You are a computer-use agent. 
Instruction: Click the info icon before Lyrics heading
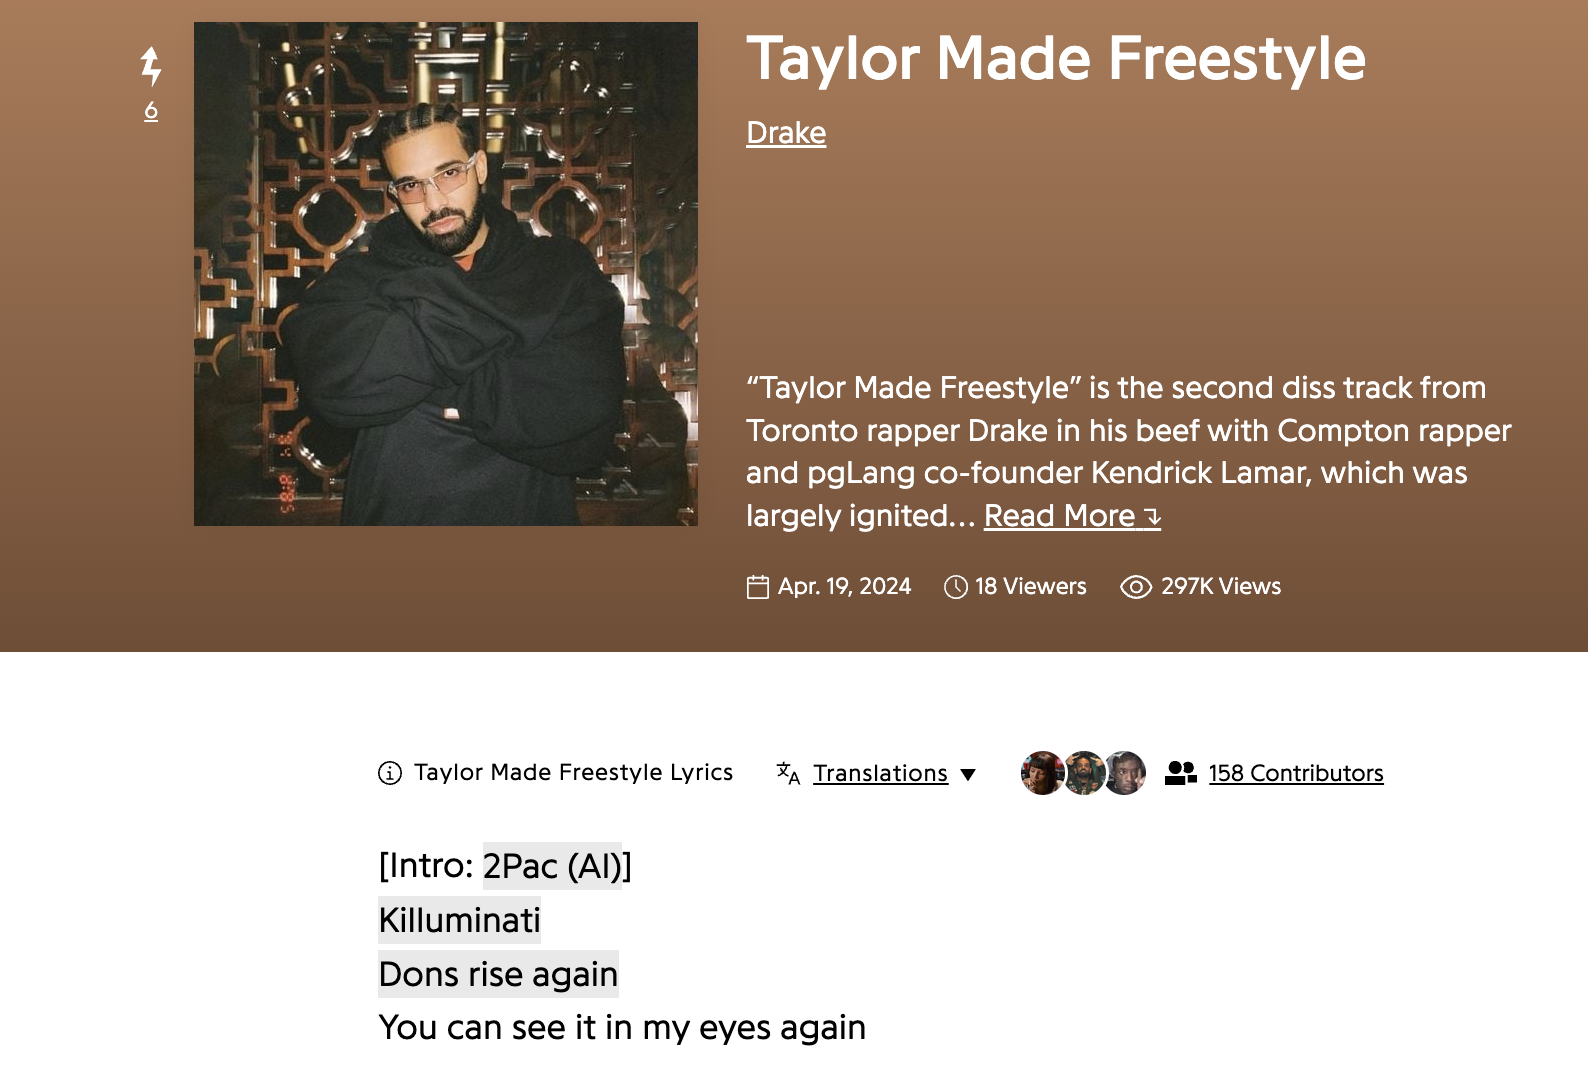point(390,773)
